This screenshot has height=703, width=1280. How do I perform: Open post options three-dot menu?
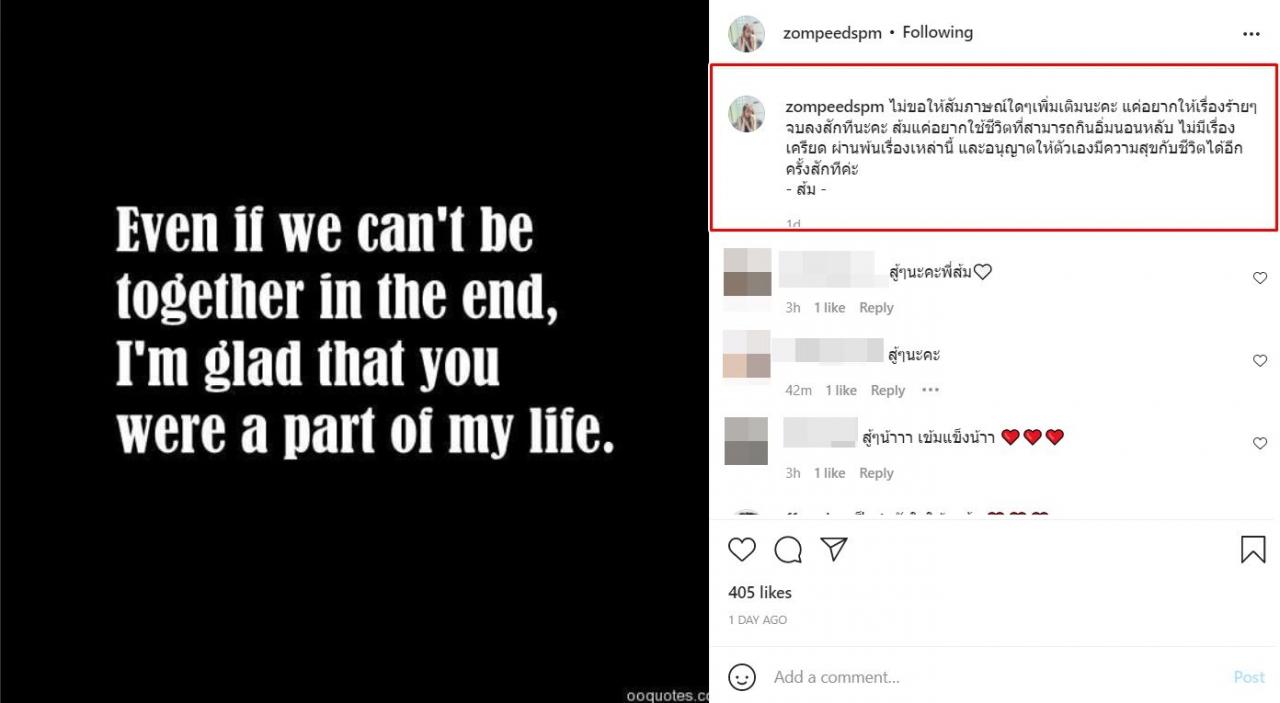pos(1251,33)
